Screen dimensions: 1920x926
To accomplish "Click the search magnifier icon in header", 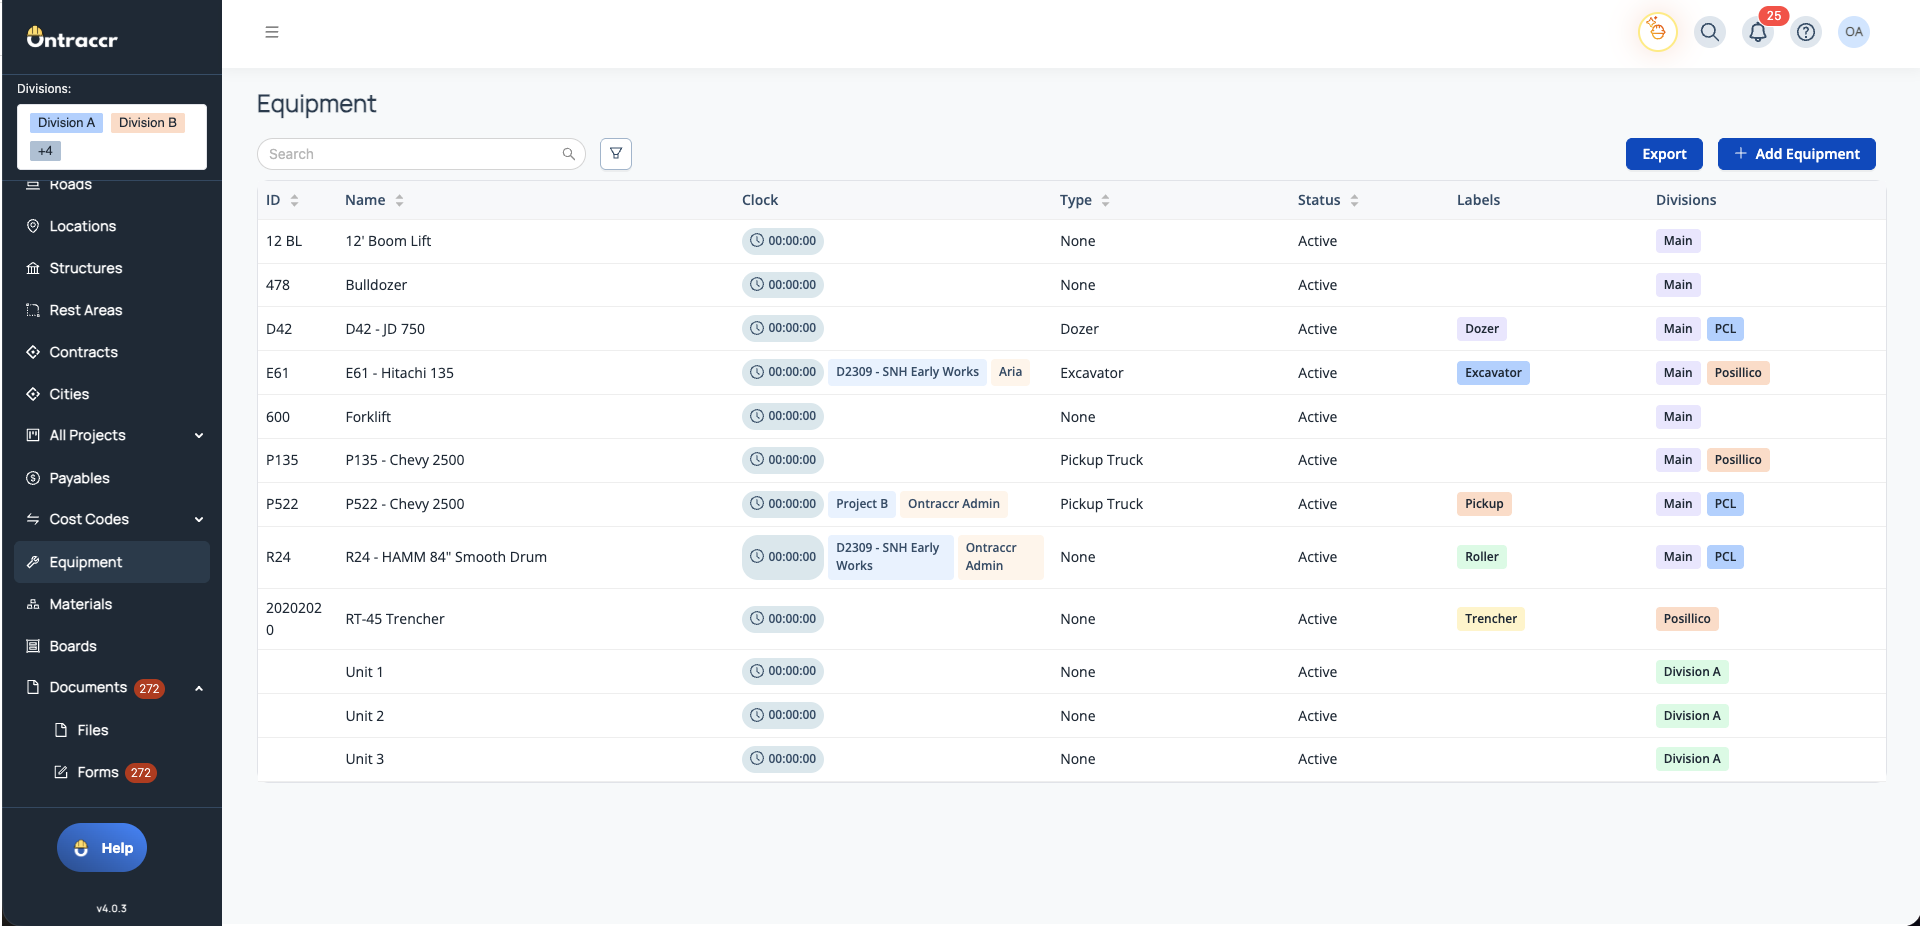I will click(x=1710, y=32).
